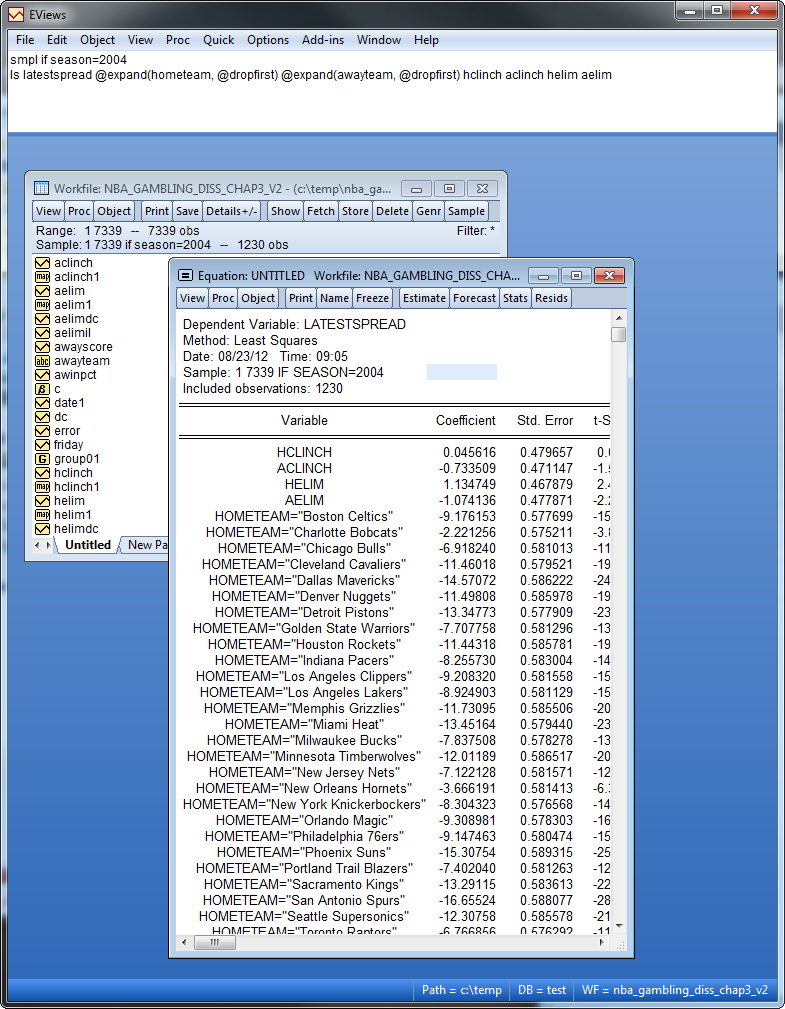Click Sample in the workfile toolbar
This screenshot has height=1009, width=785.
click(466, 211)
